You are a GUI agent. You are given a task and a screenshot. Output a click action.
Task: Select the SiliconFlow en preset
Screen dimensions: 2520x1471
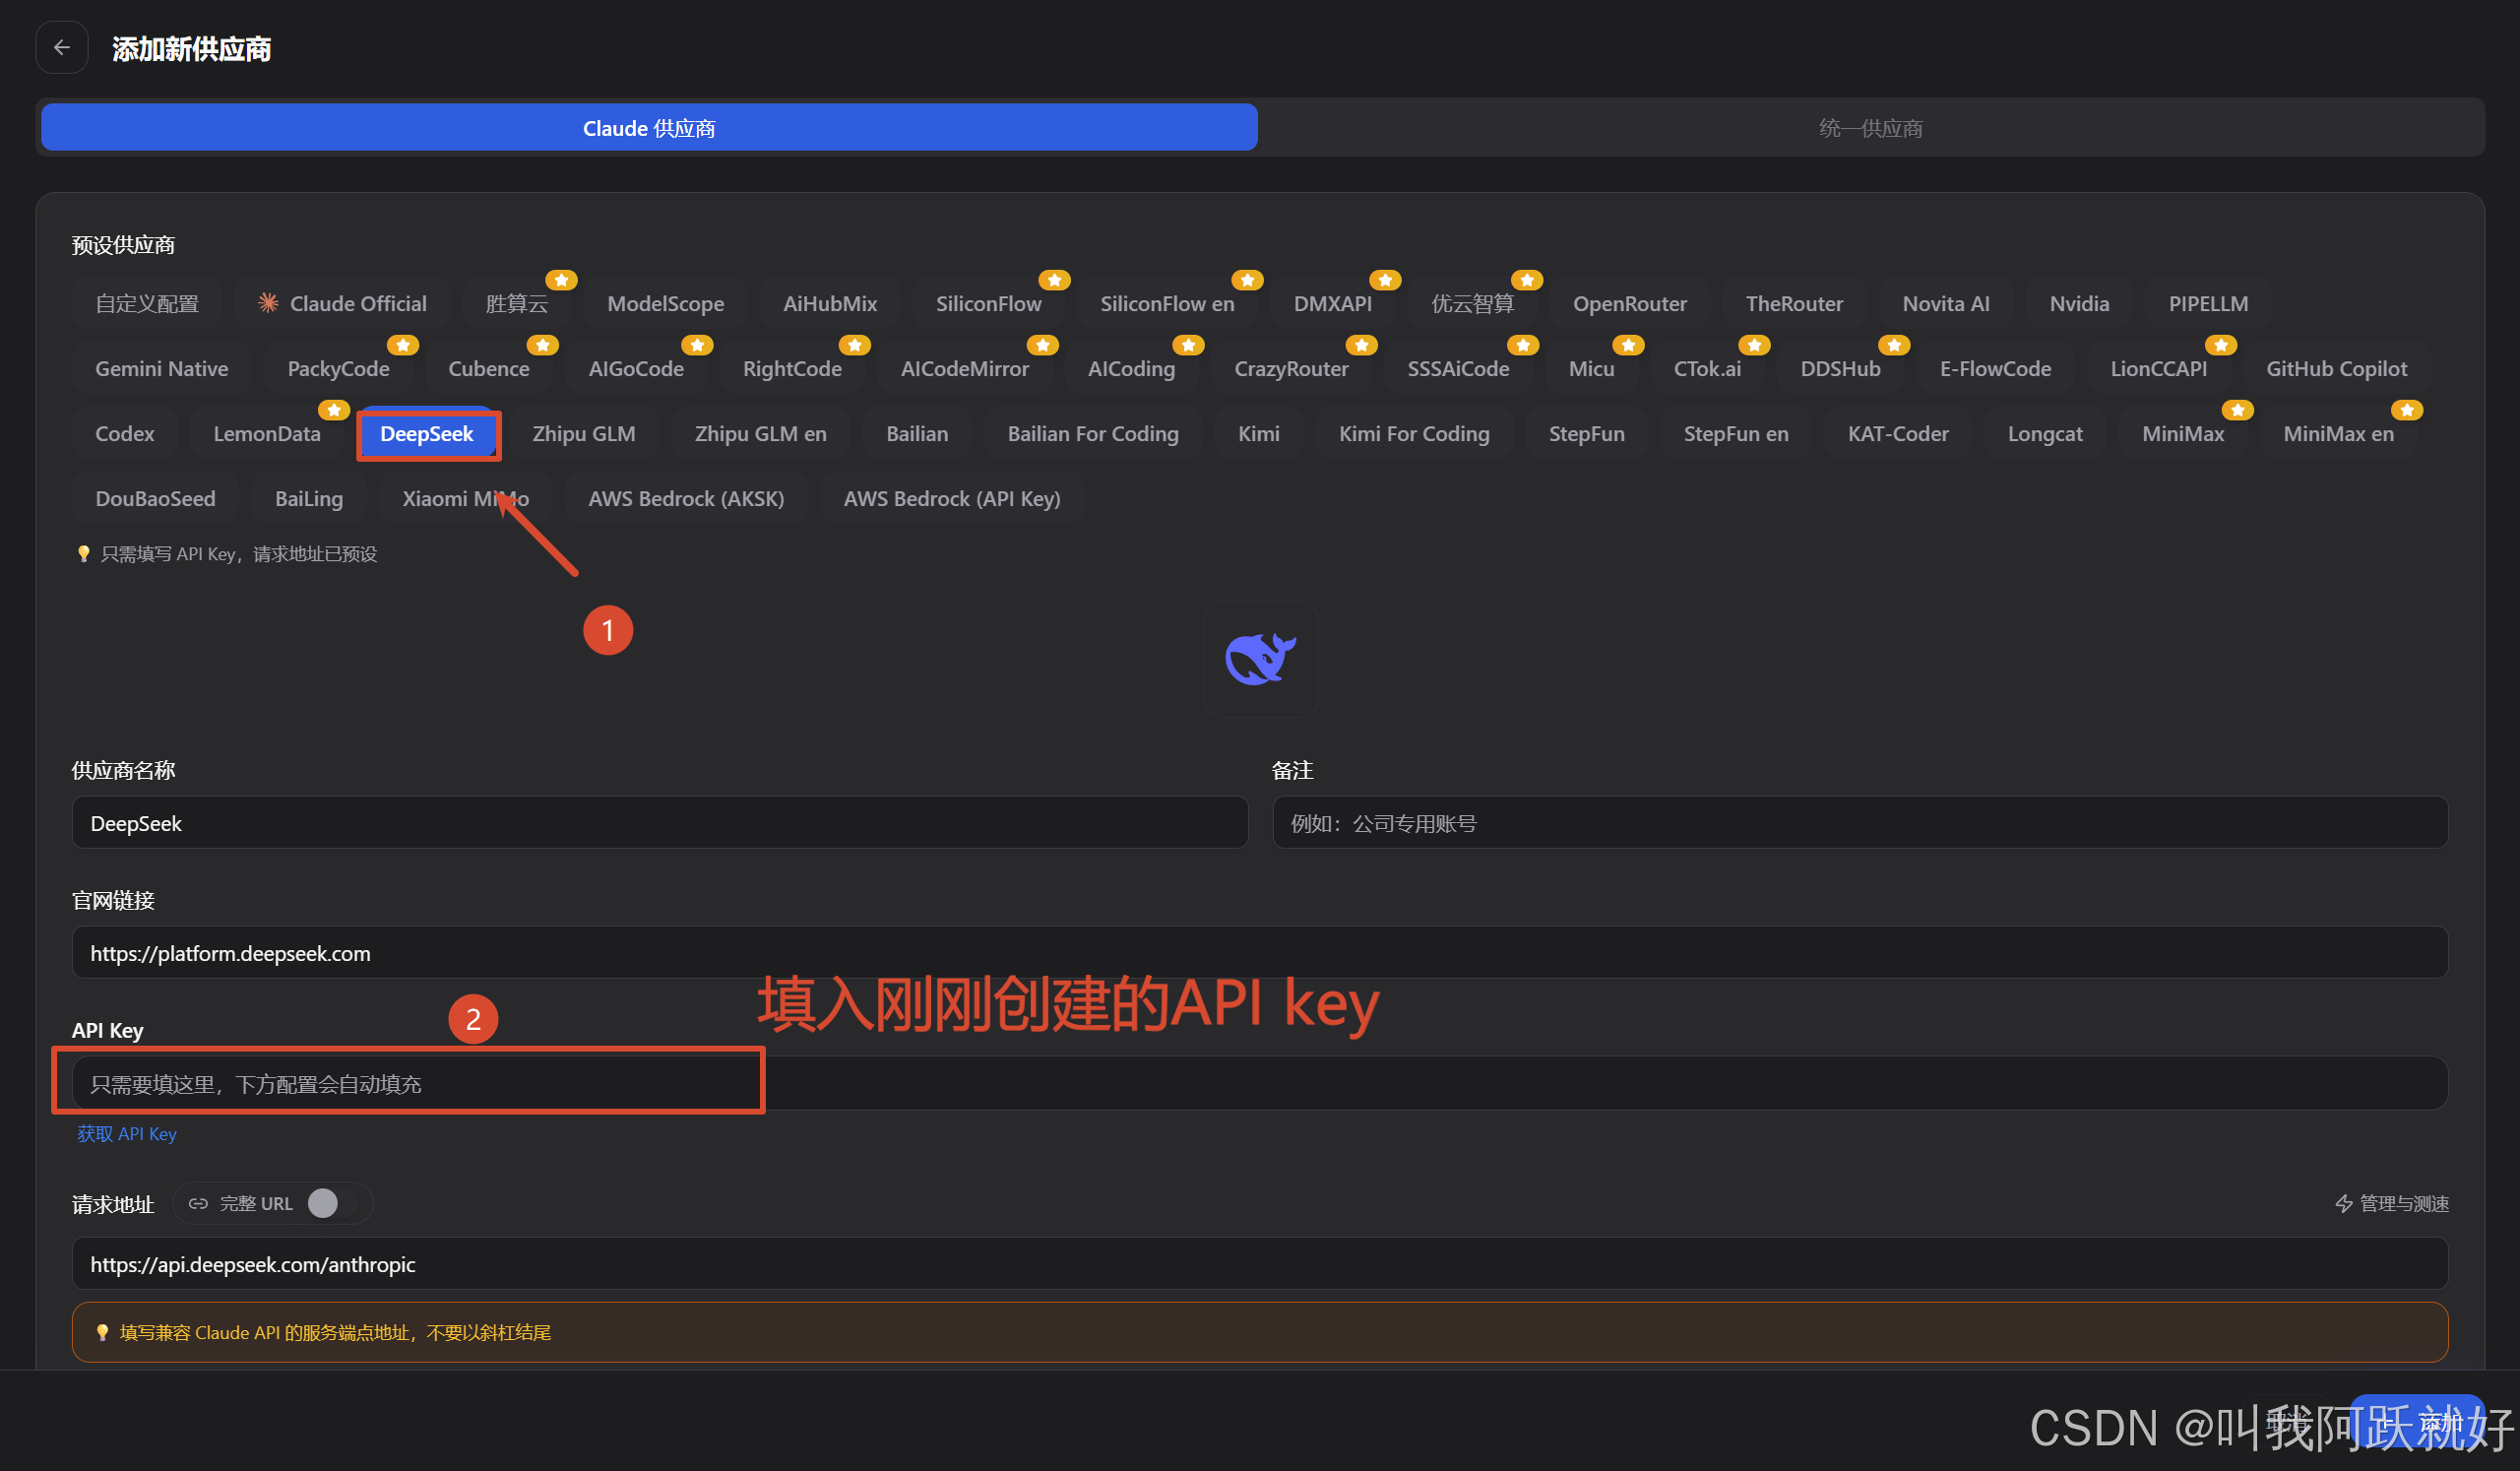(1167, 303)
